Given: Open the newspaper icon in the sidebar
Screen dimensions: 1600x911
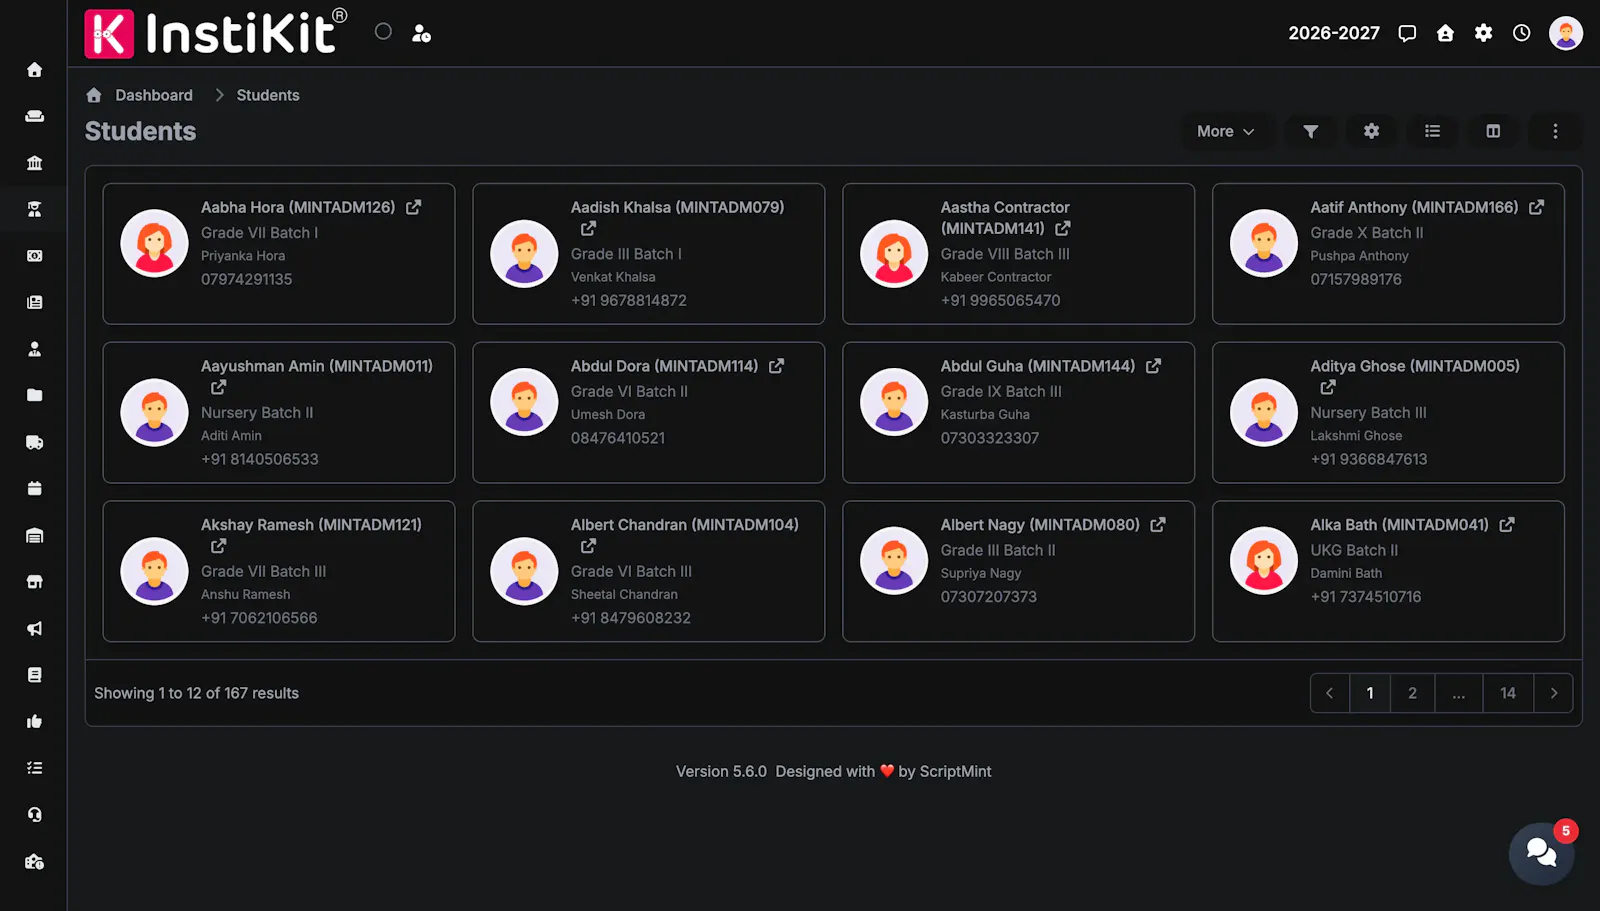Looking at the screenshot, I should coord(35,302).
